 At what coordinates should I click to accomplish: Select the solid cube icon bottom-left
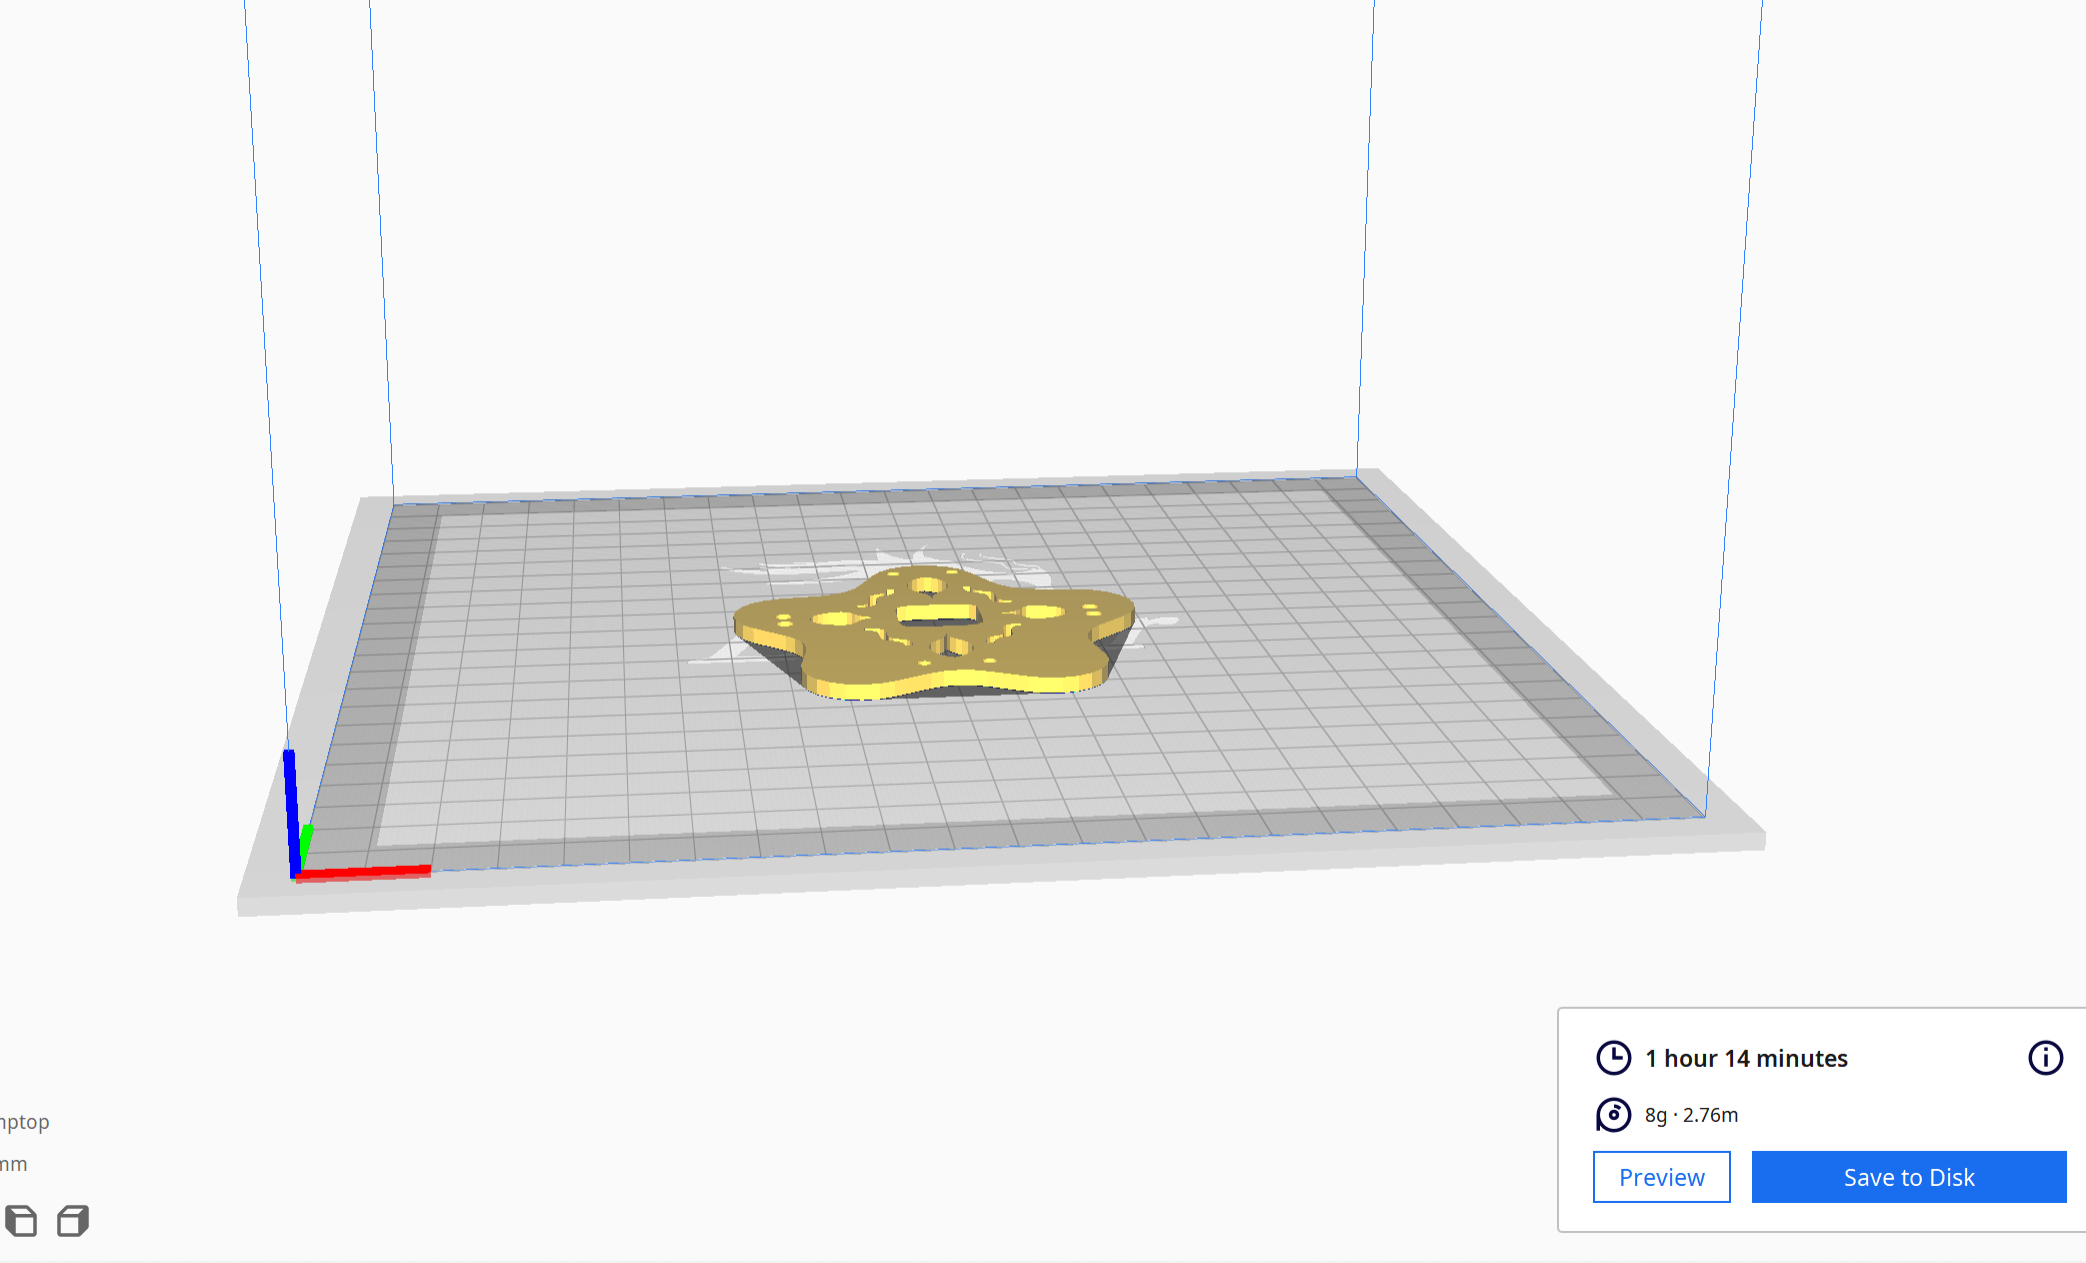(22, 1221)
